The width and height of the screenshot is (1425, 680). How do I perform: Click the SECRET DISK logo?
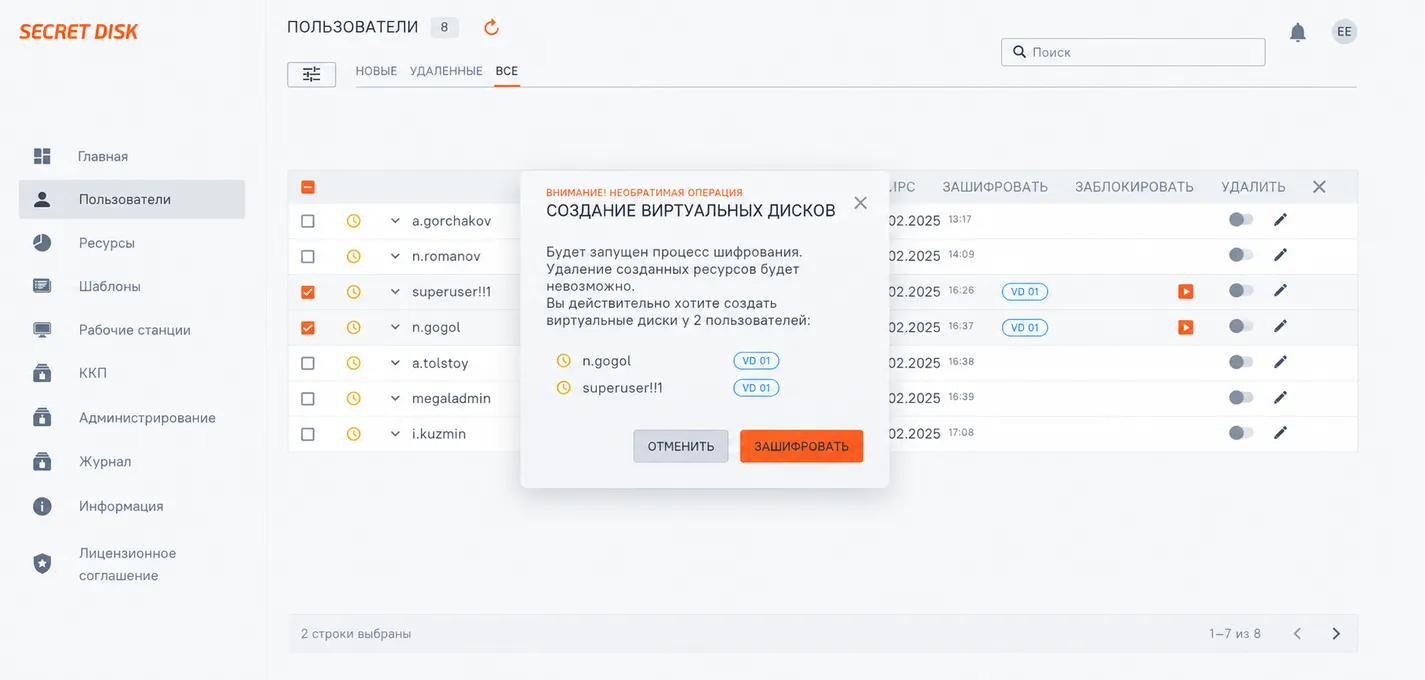tap(79, 32)
